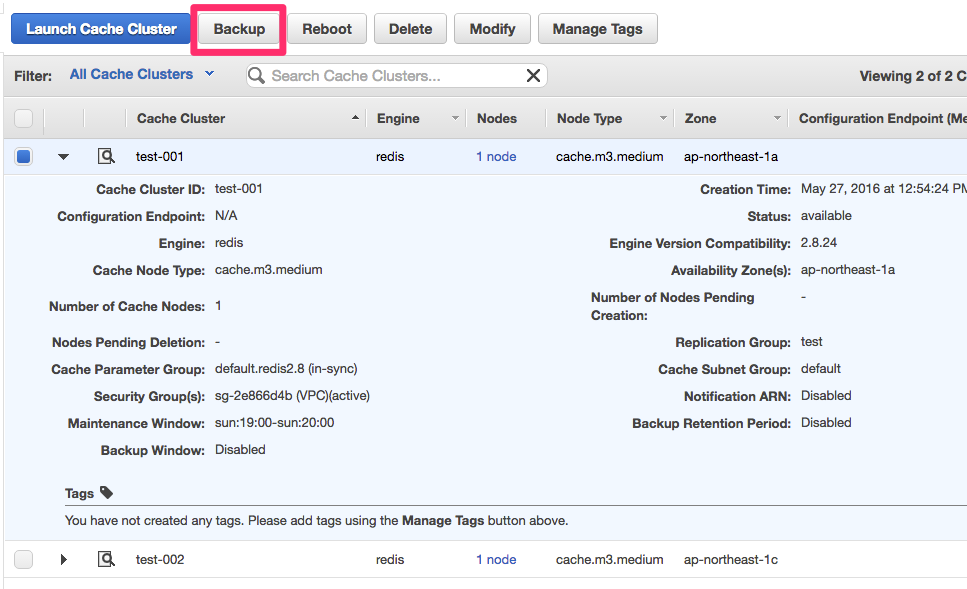Expand the test-002 row details

tap(63, 559)
